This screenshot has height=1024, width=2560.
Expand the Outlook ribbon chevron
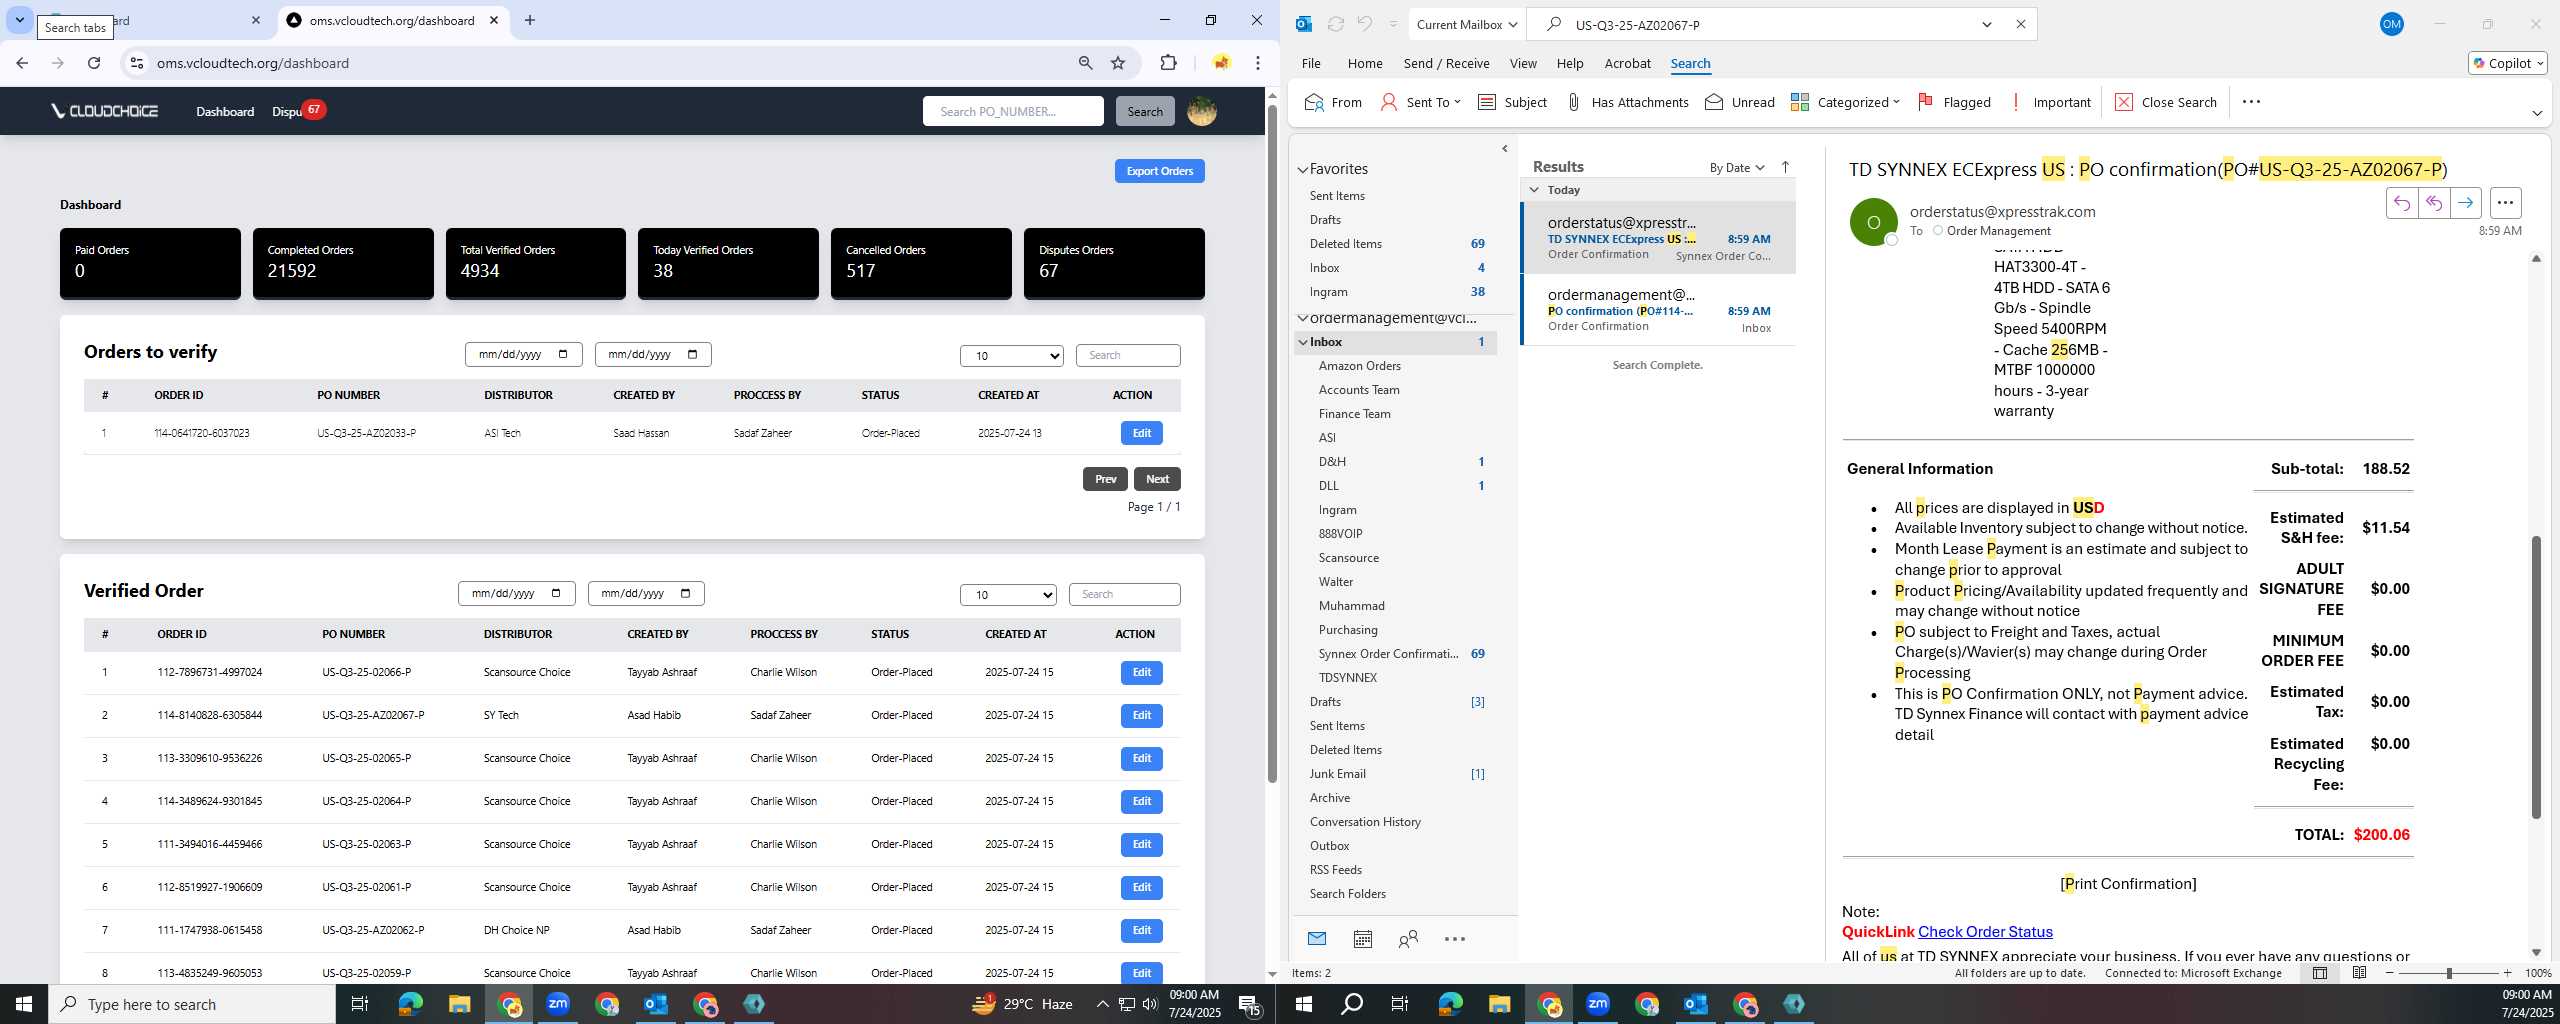[2536, 113]
